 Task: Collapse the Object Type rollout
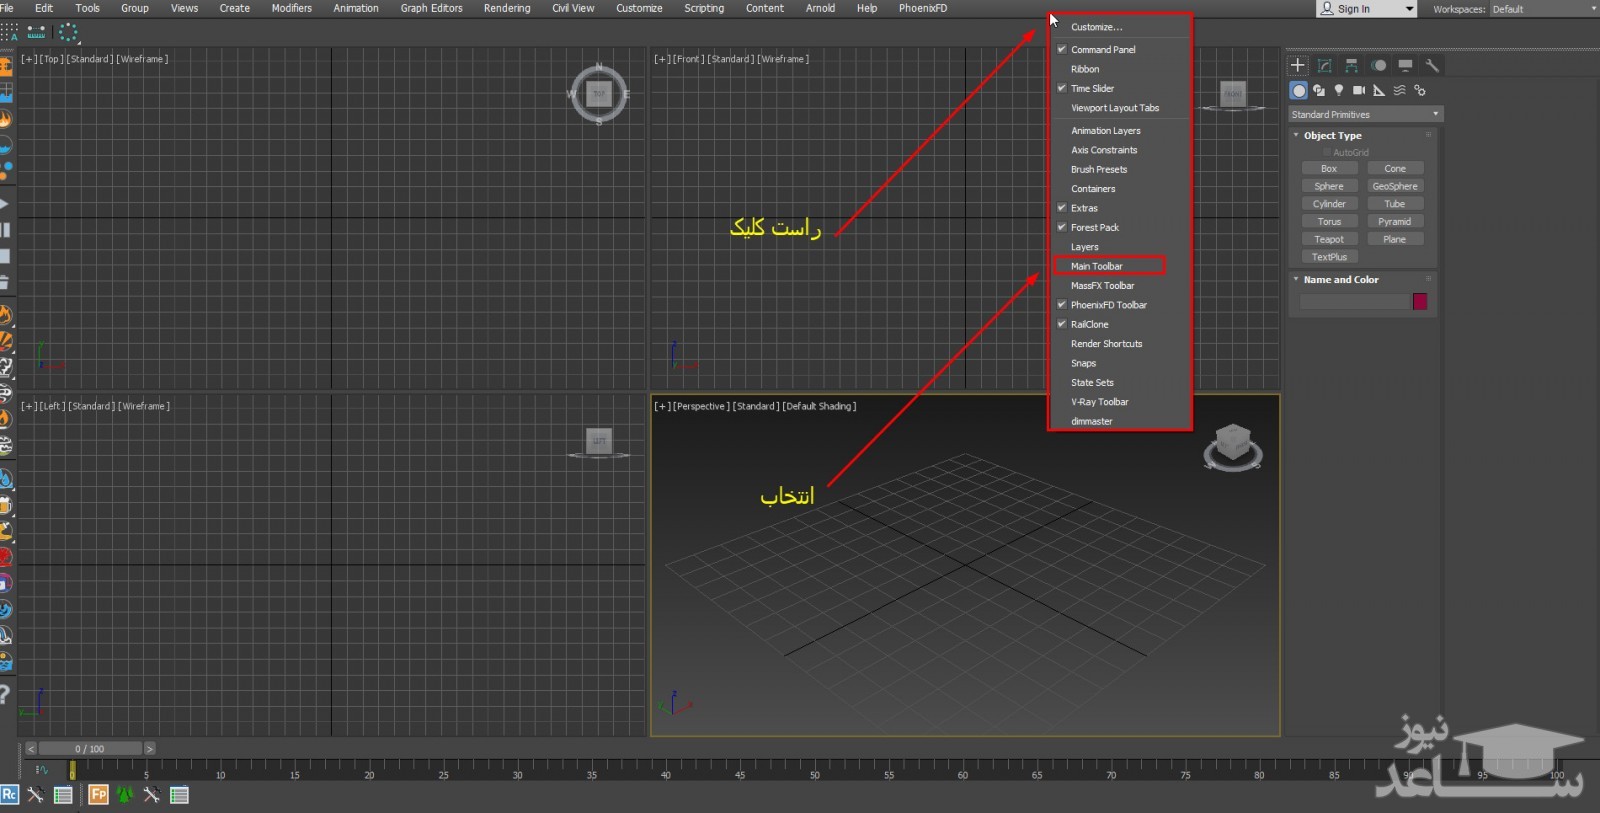[1332, 136]
